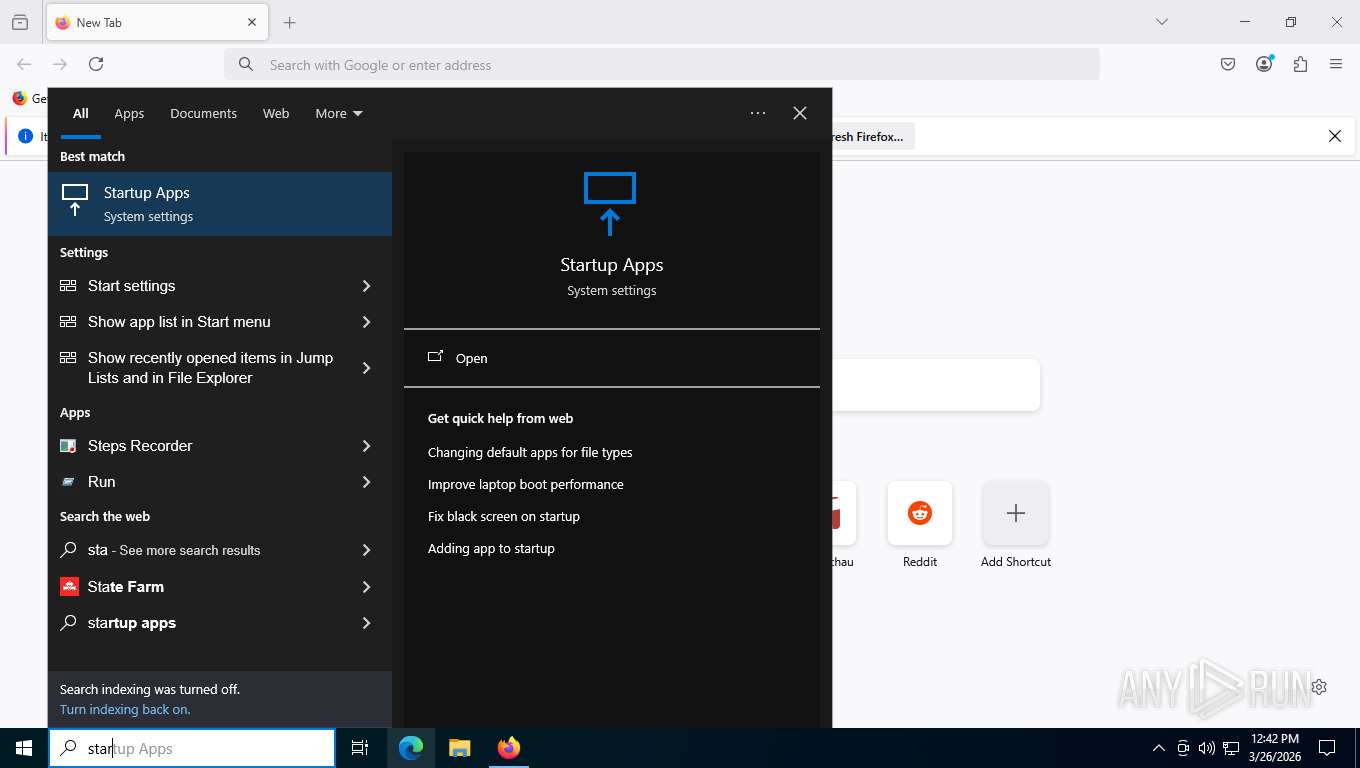
Task: Open Firefox application menu
Action: pyautogui.click(x=1336, y=64)
